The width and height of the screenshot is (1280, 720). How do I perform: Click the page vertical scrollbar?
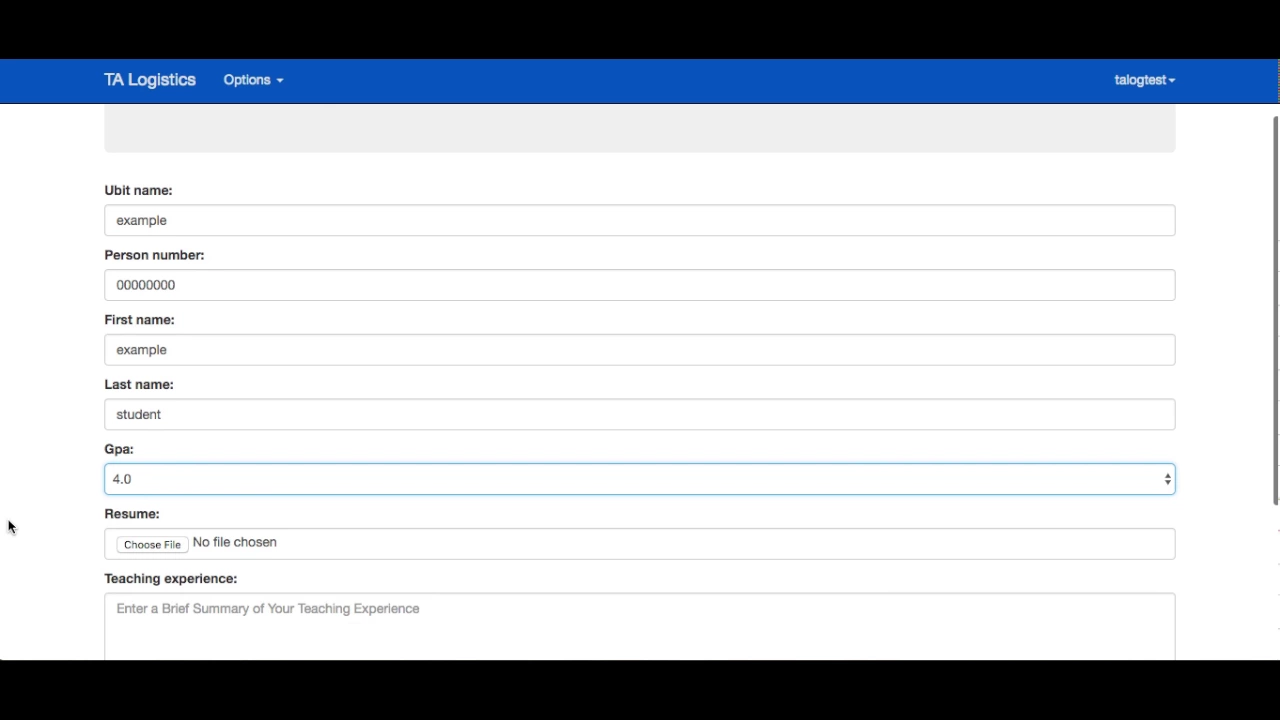[1275, 310]
